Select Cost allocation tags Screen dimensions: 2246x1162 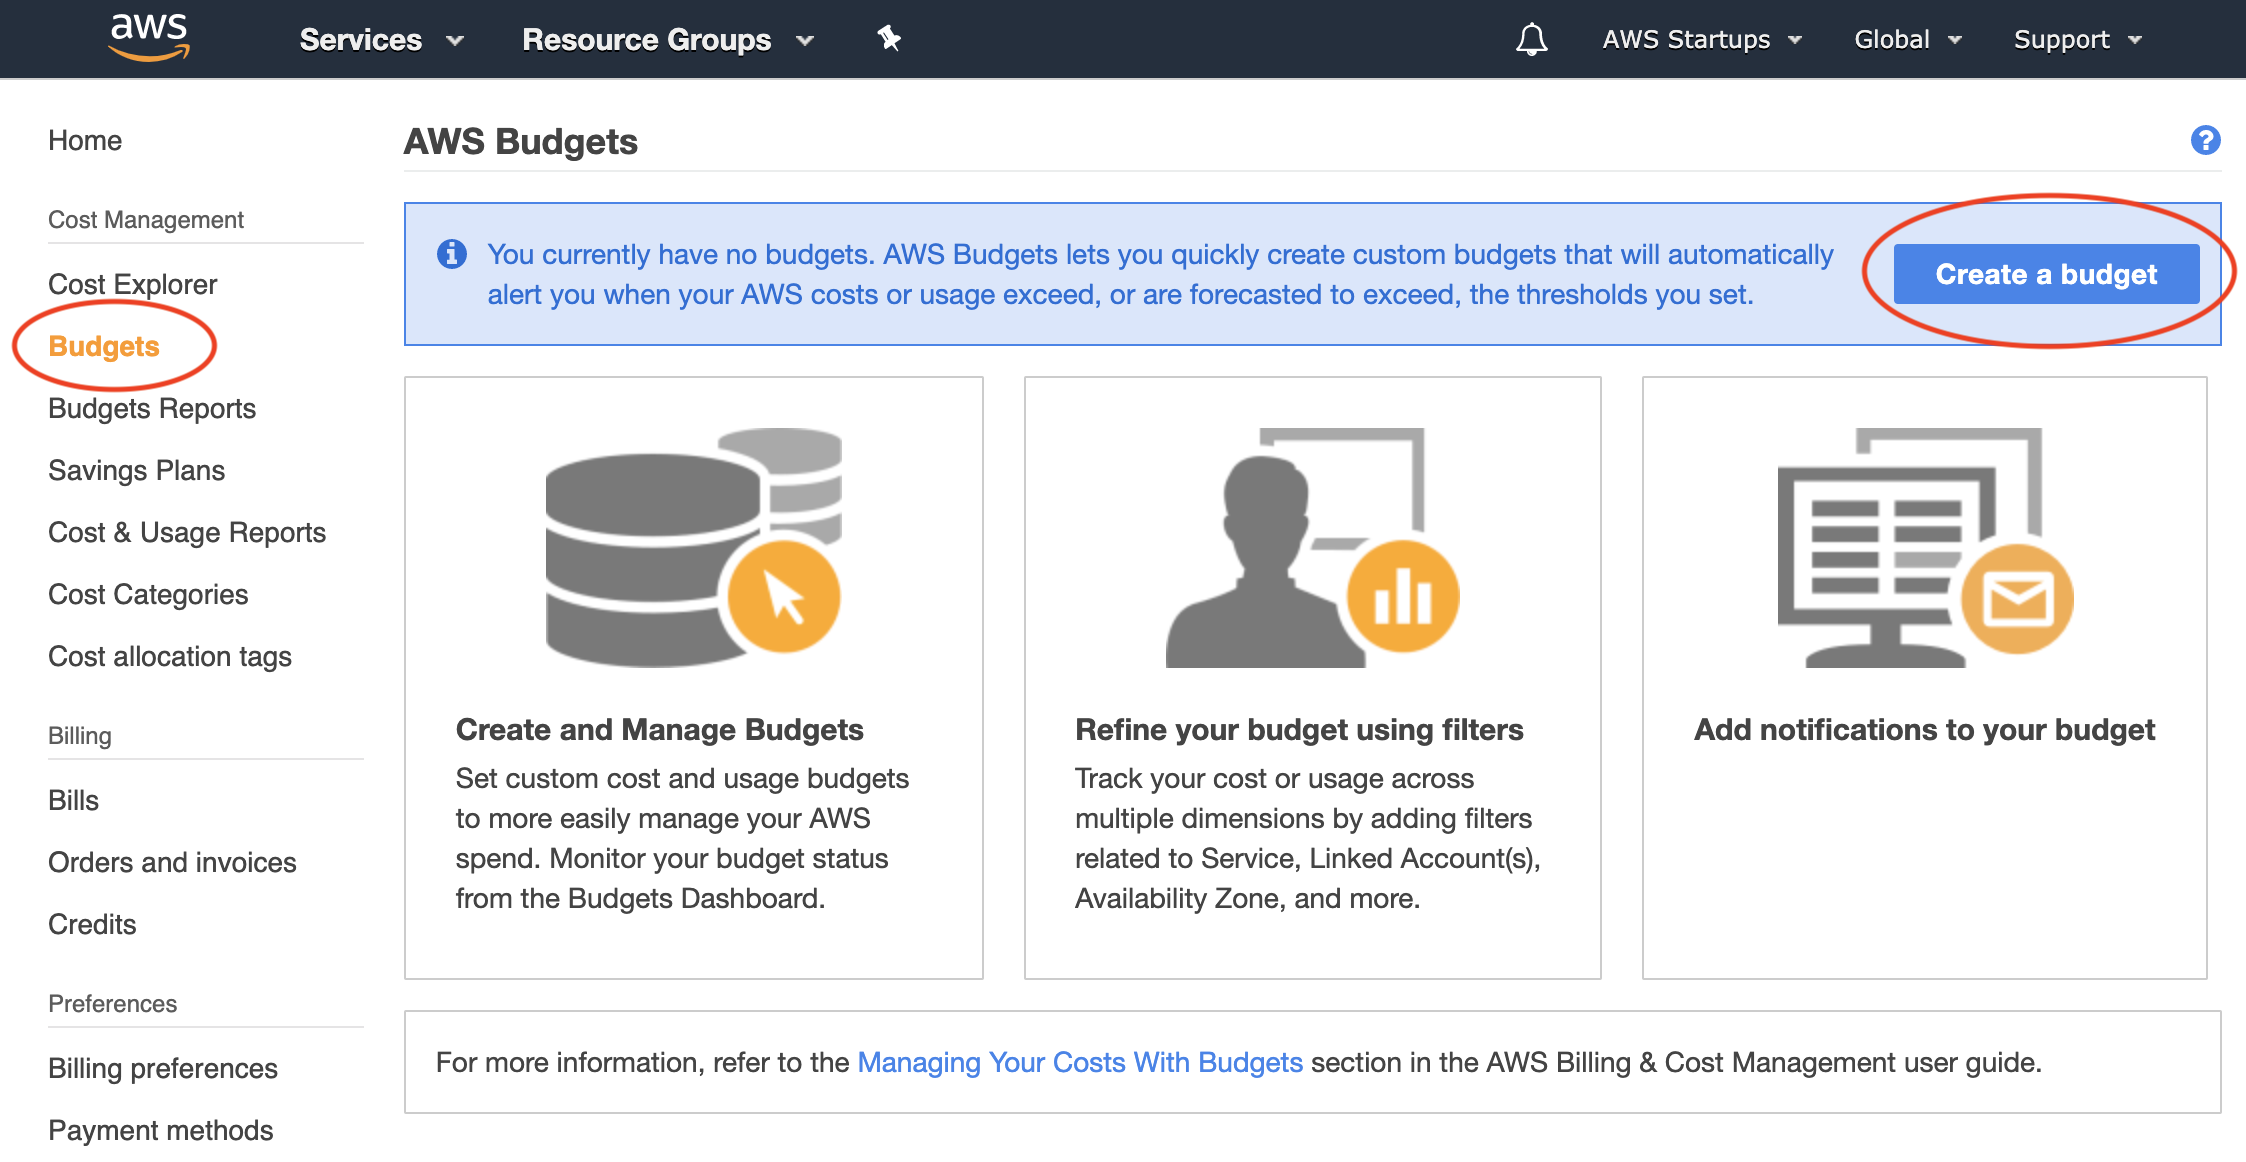pos(170,656)
